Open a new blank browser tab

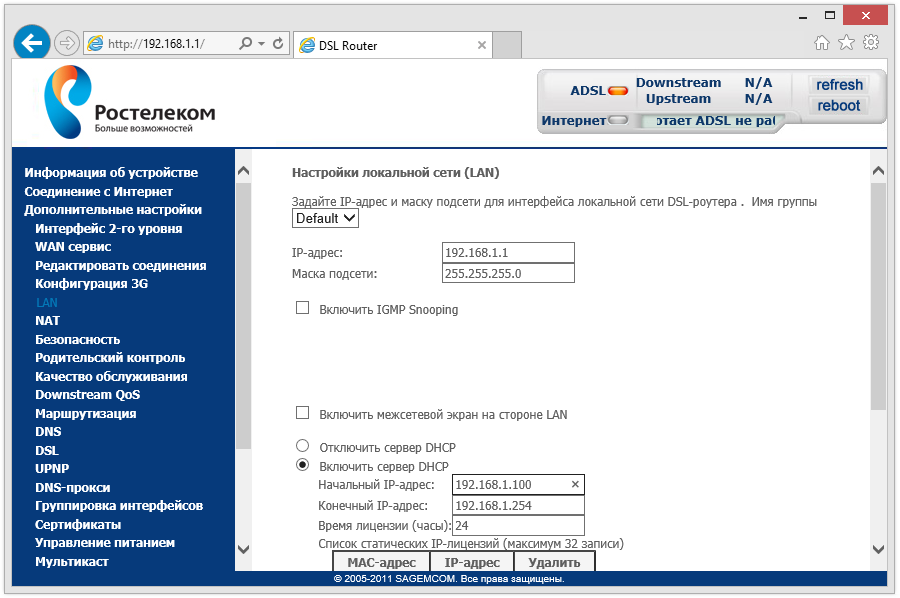(507, 45)
